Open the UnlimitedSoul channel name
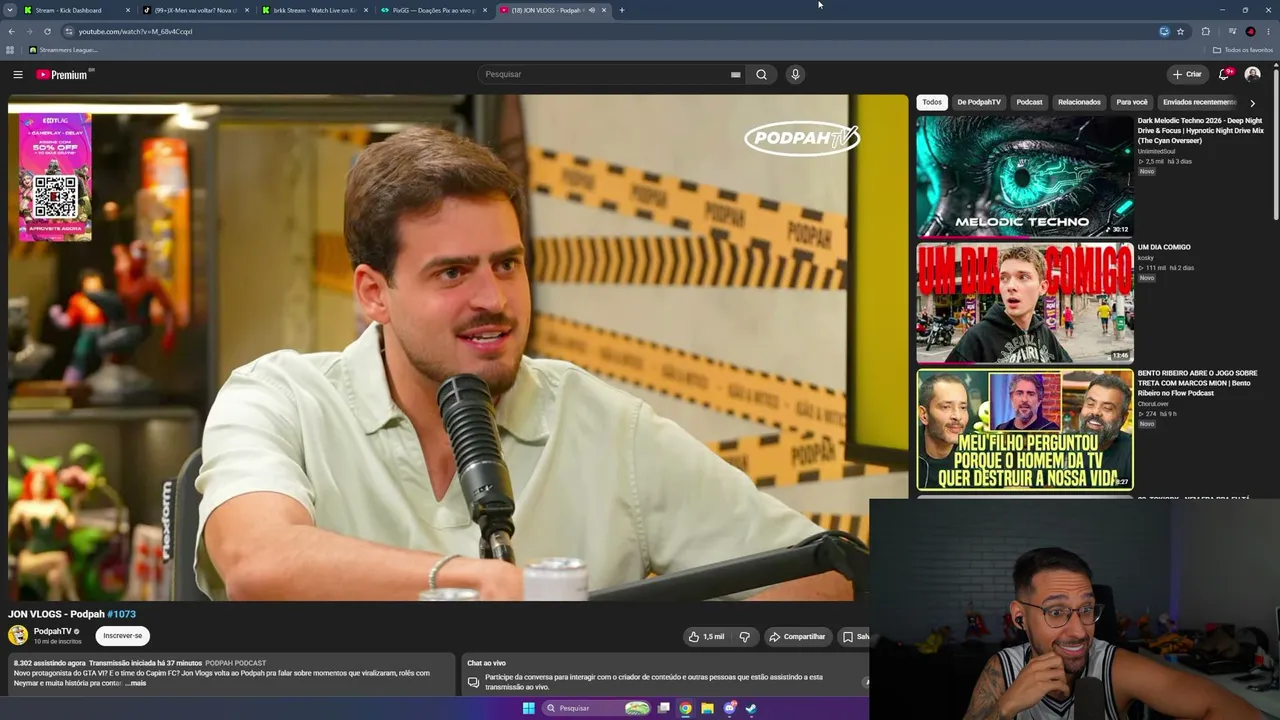The height and width of the screenshot is (720, 1280). [1156, 151]
